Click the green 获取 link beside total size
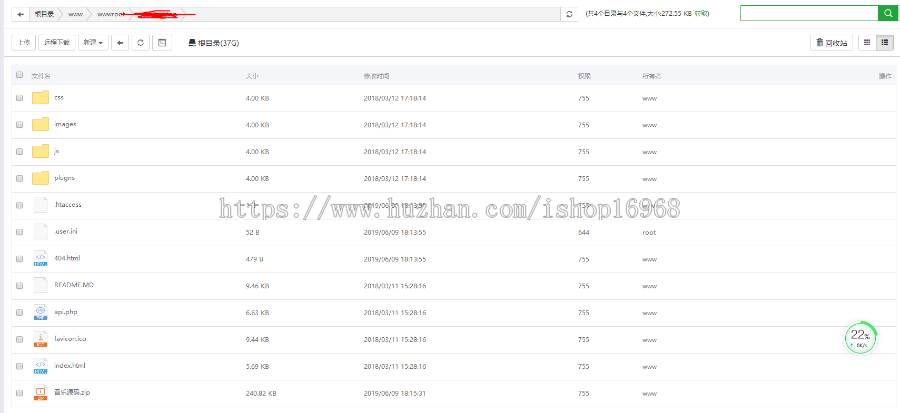This screenshot has height=413, width=900. coord(701,13)
